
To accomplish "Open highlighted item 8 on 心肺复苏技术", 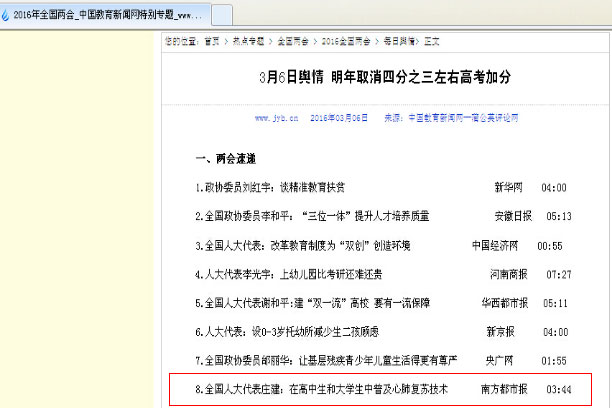I will (321, 388).
